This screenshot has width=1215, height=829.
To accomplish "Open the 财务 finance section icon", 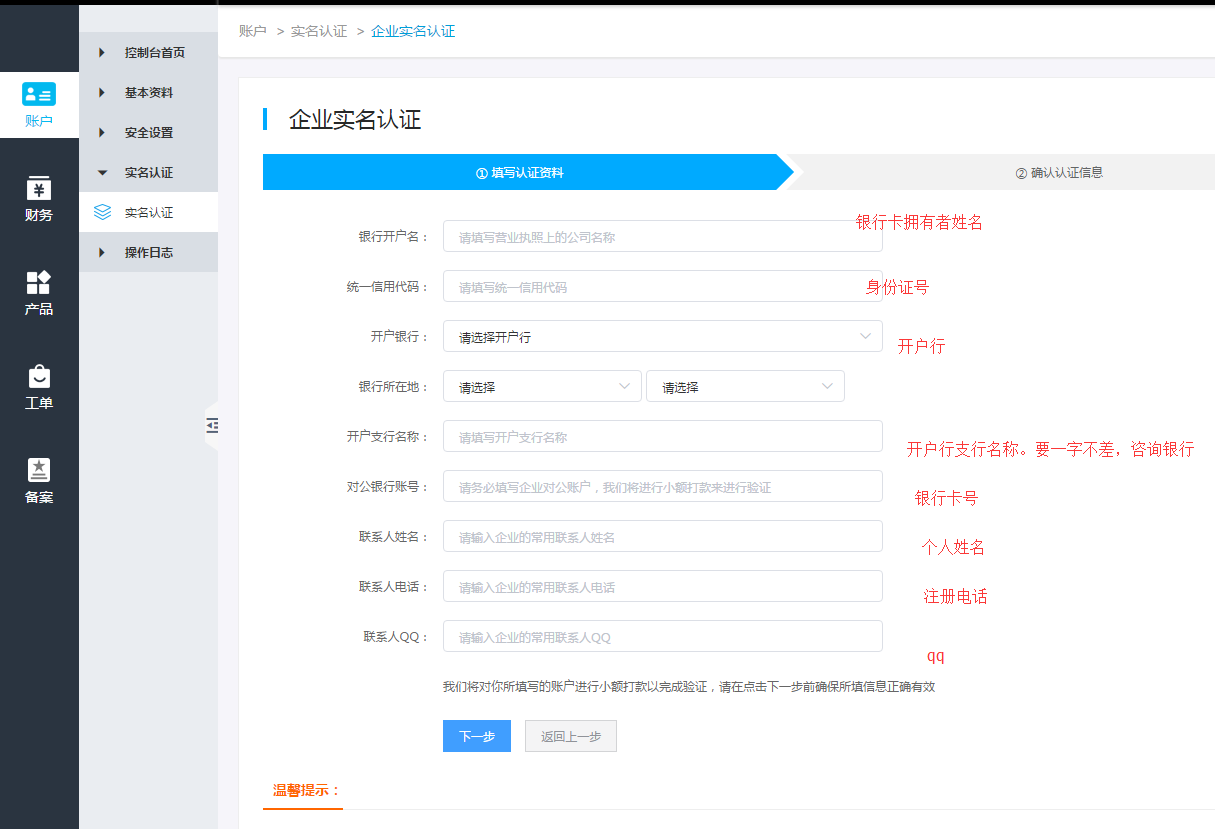I will [39, 188].
